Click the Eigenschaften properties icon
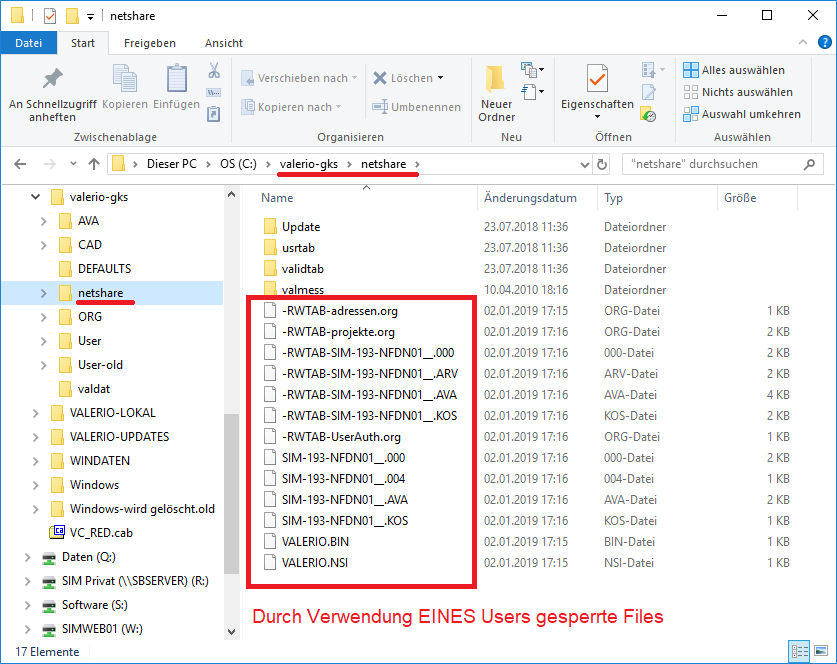 point(597,78)
